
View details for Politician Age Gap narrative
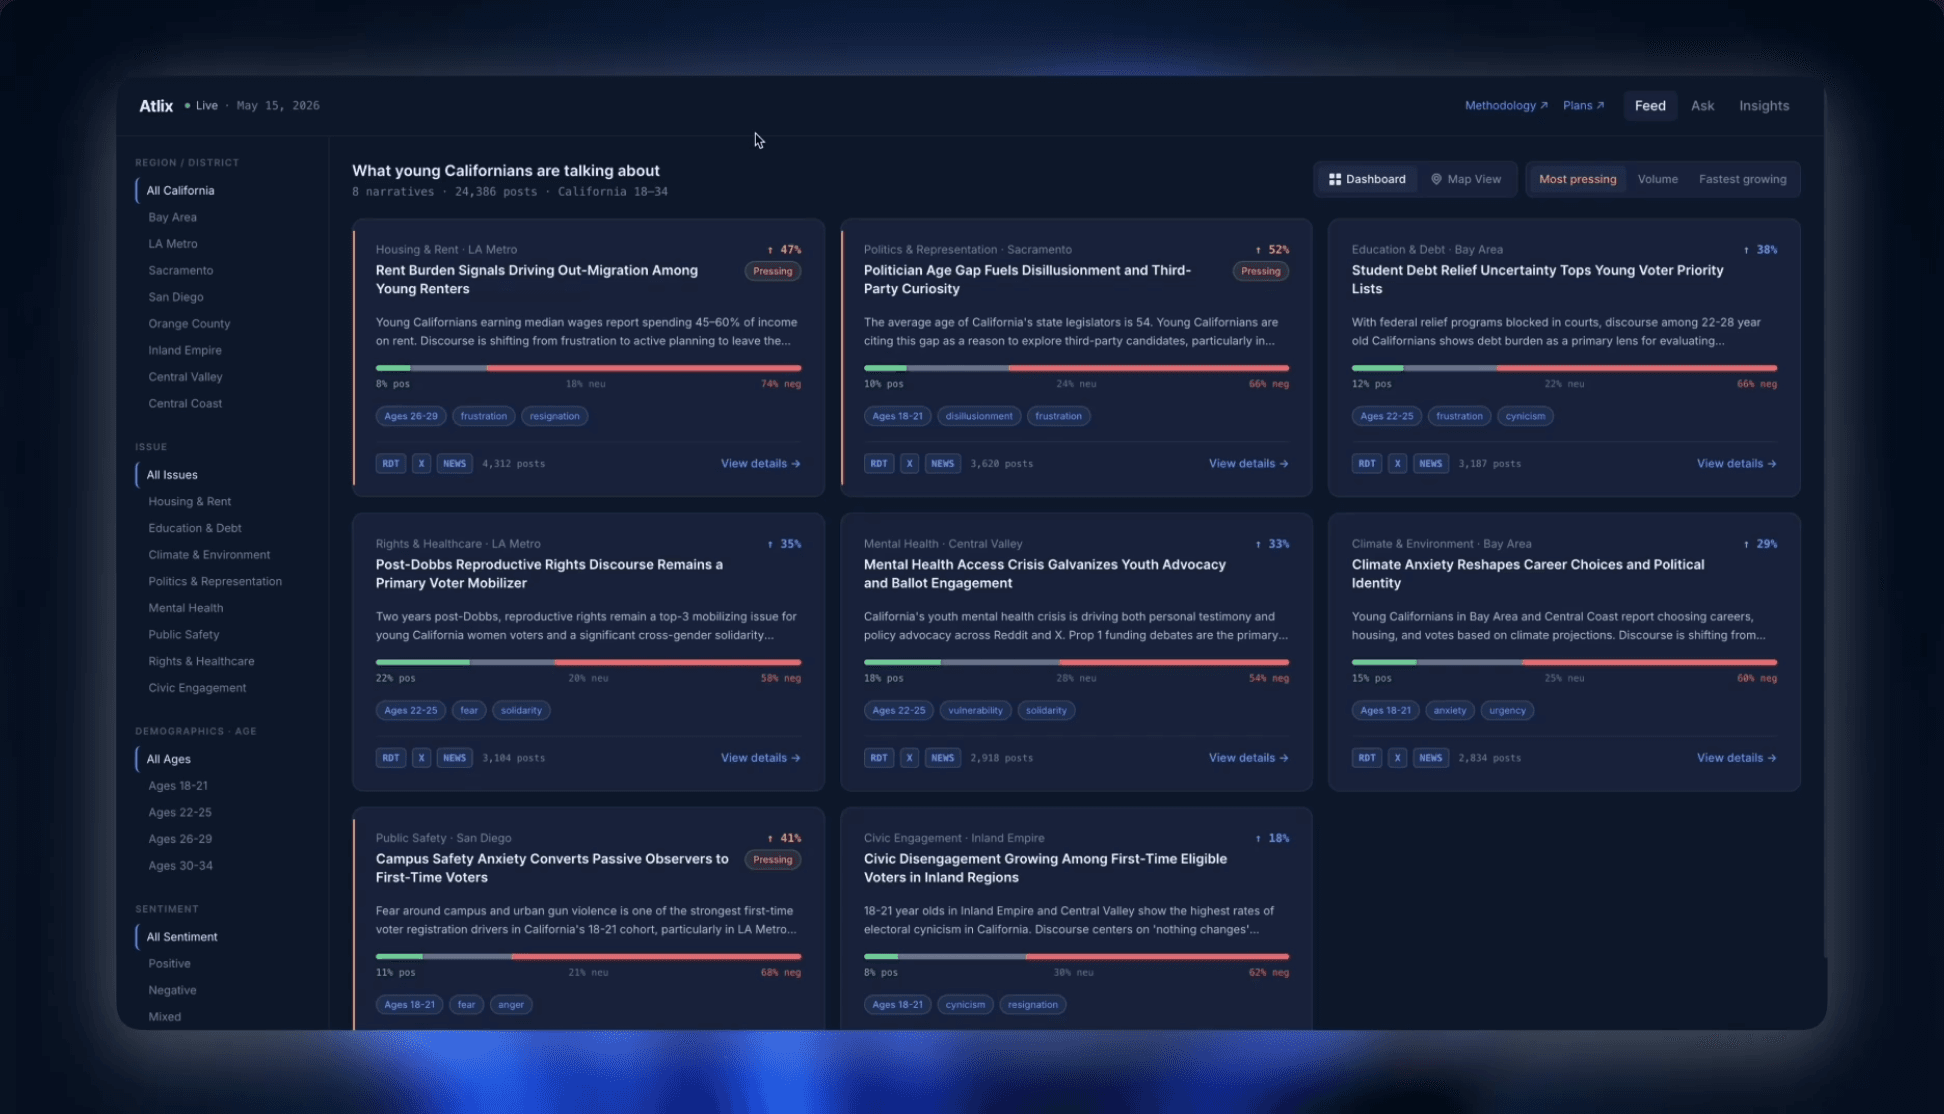point(1248,464)
